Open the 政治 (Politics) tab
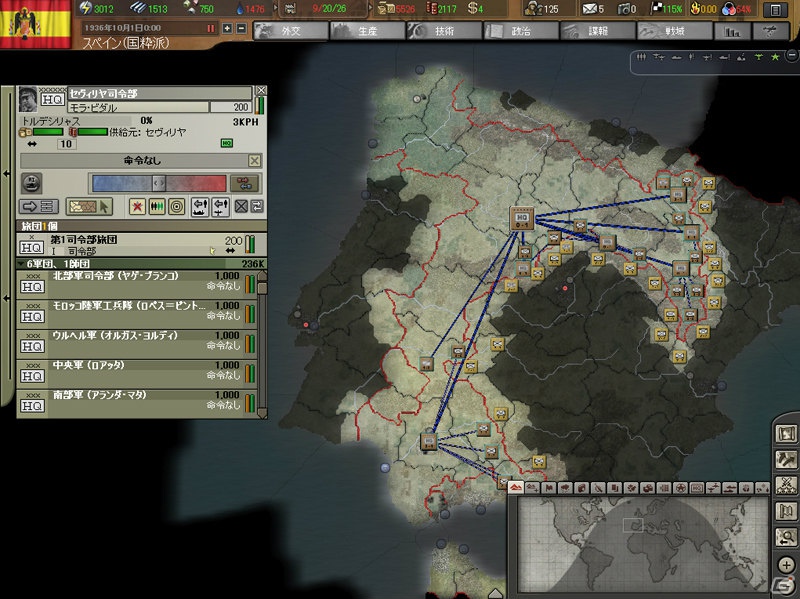The image size is (800, 599). [520, 31]
